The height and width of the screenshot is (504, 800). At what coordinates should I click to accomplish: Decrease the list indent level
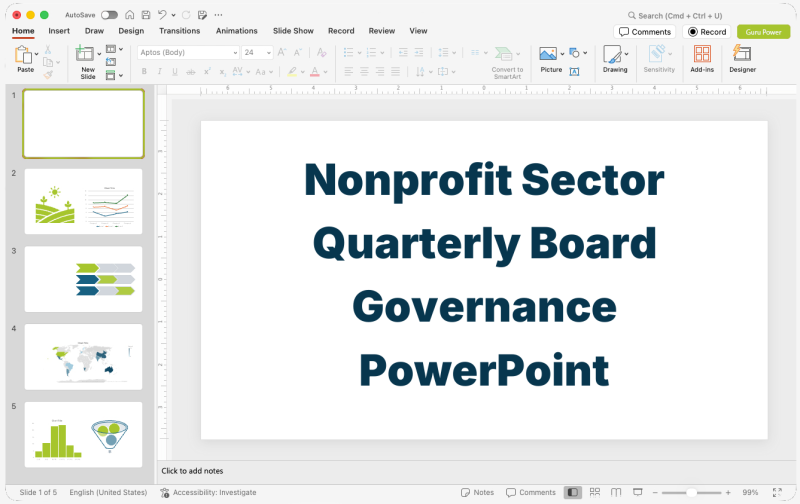tap(403, 52)
